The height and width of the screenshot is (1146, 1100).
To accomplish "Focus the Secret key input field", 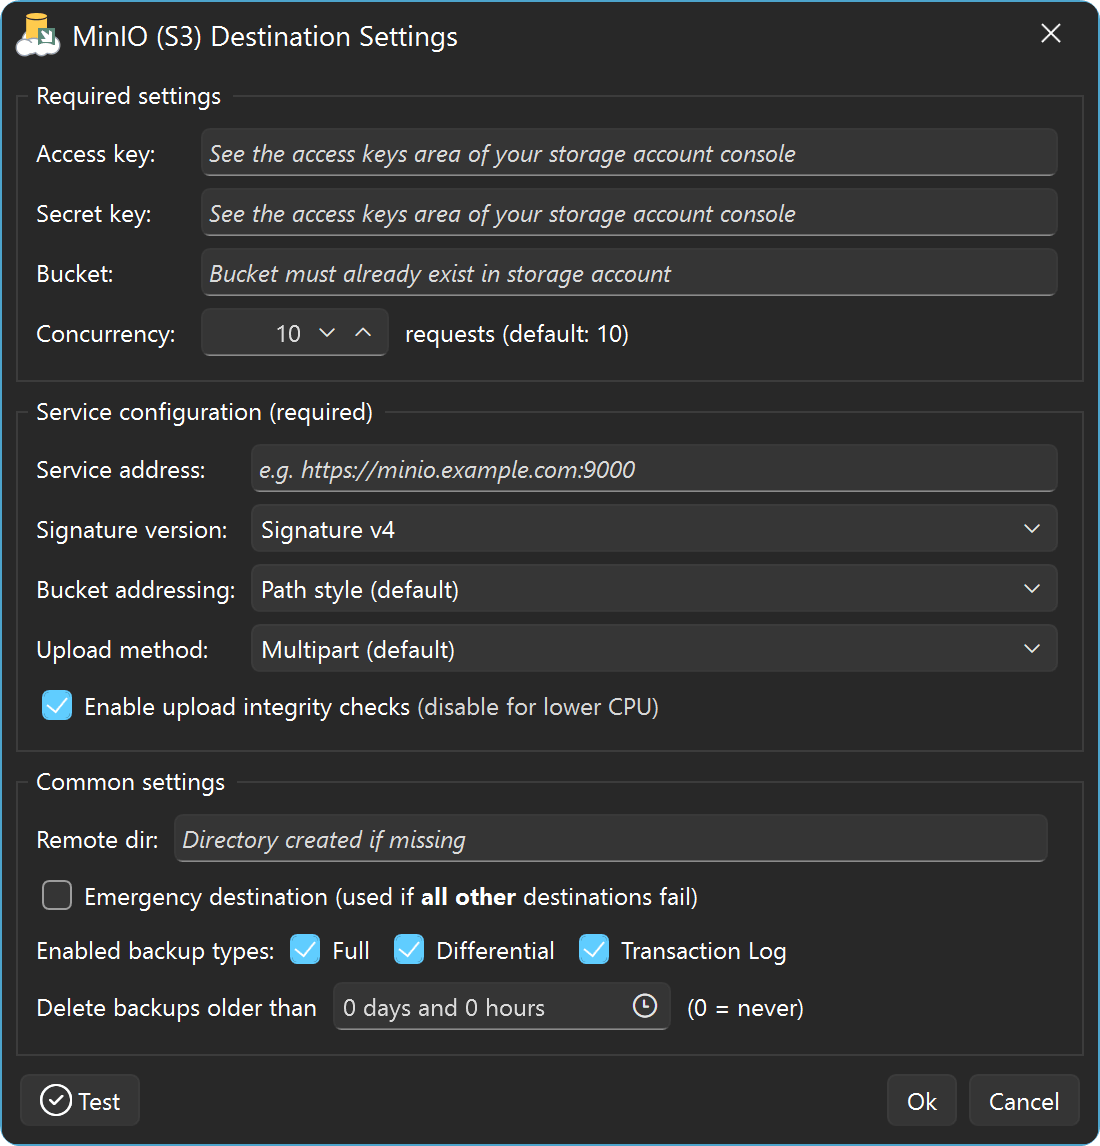I will (x=629, y=213).
